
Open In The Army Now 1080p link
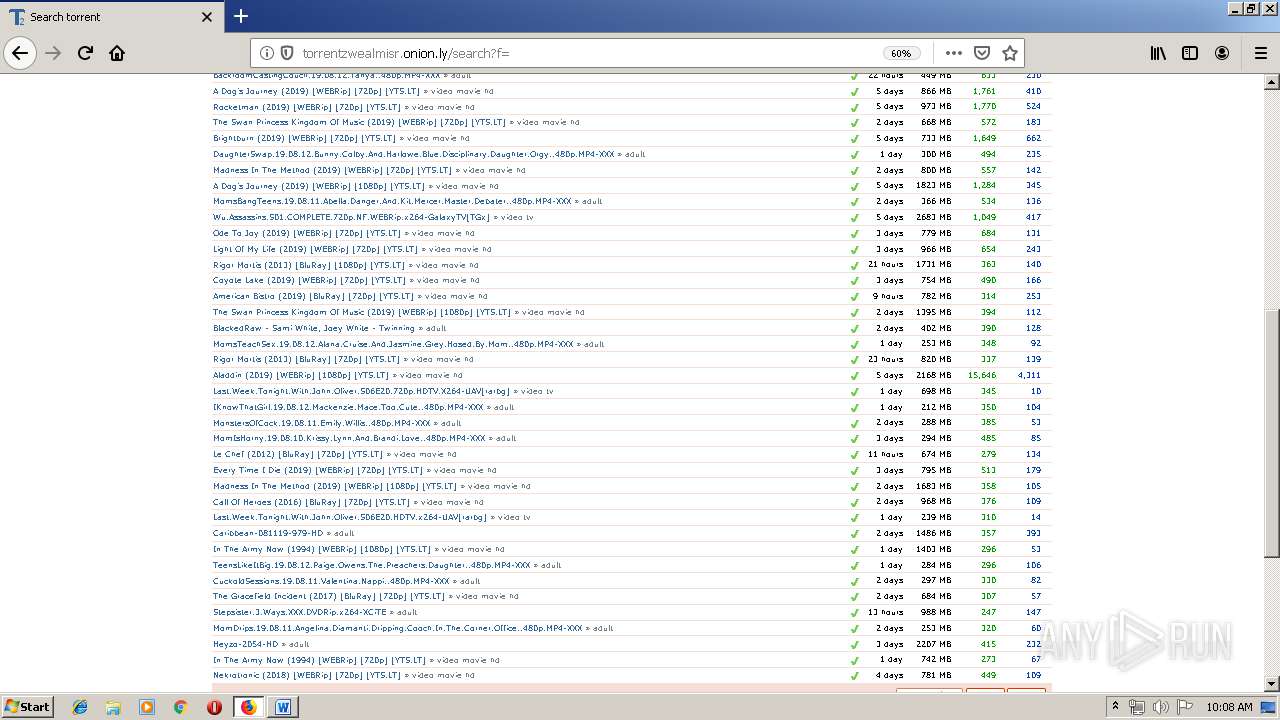click(322, 549)
